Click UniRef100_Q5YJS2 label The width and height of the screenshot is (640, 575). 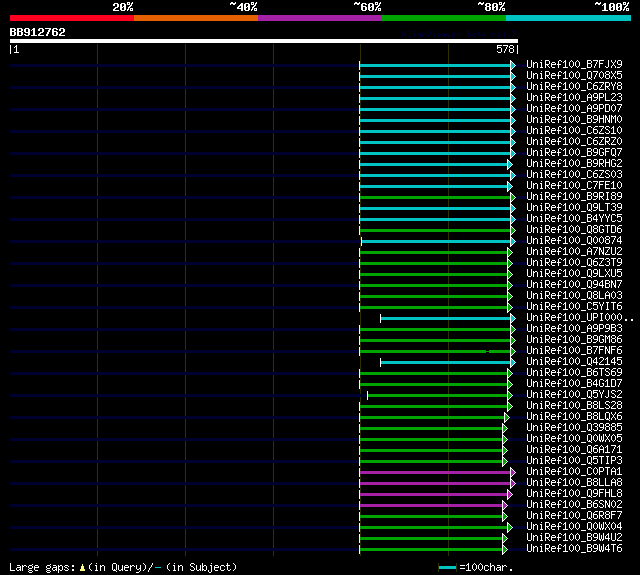pyautogui.click(x=574, y=395)
